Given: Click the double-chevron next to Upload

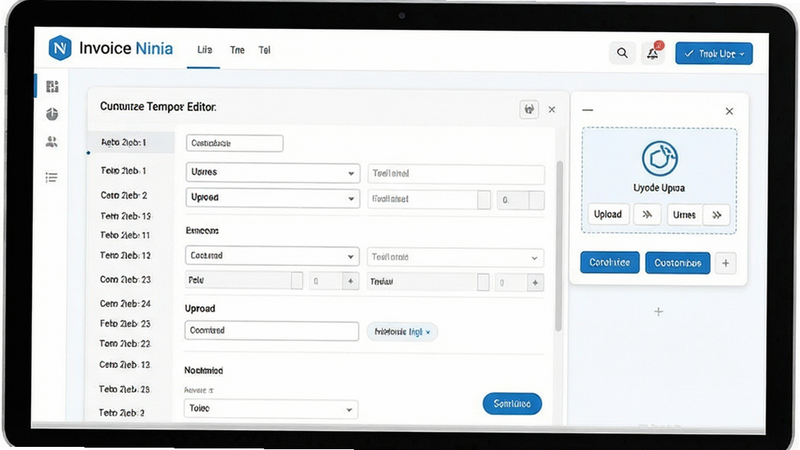Looking at the screenshot, I should [647, 214].
